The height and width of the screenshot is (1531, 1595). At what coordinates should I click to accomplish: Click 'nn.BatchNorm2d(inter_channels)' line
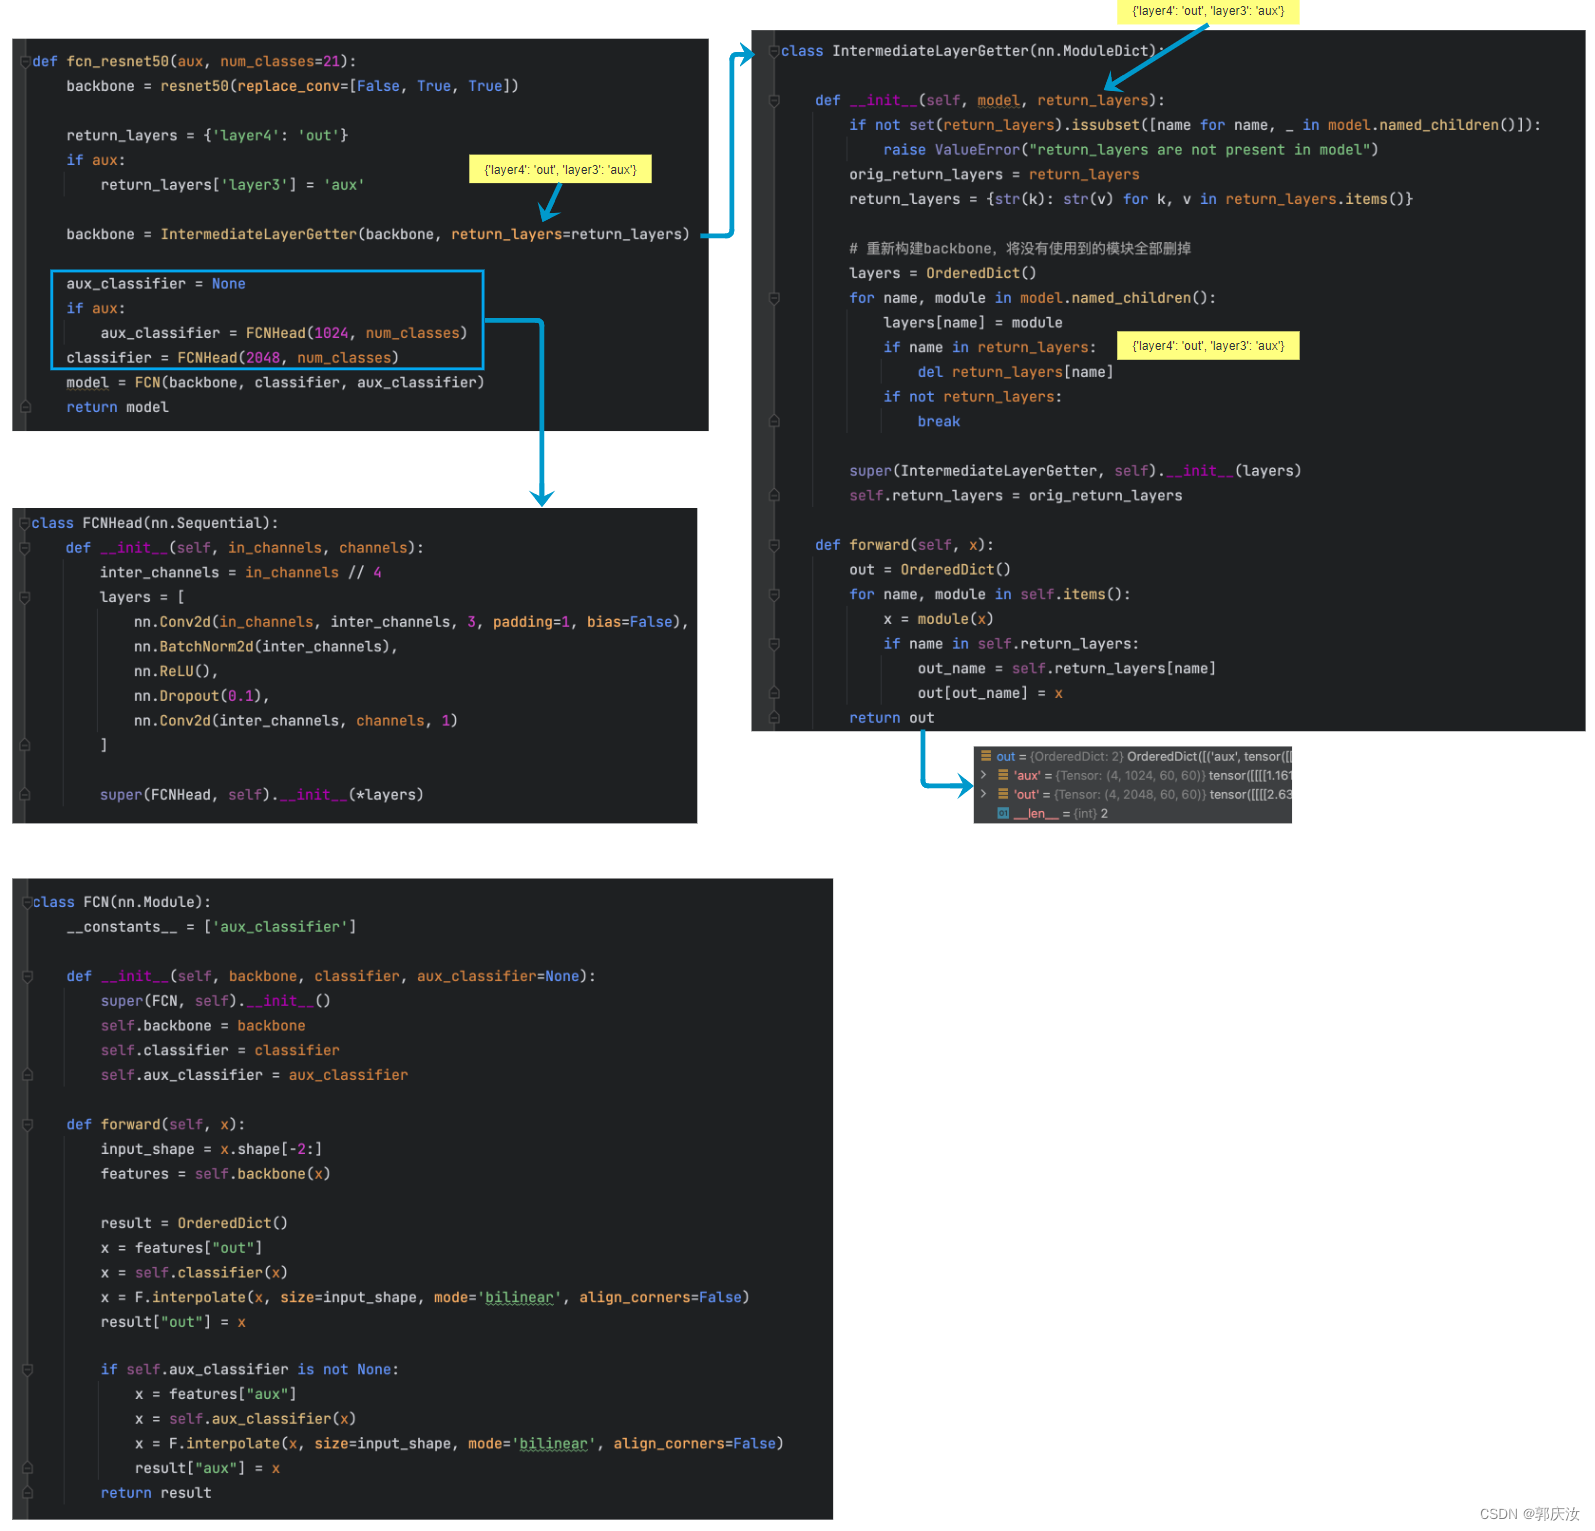tap(266, 647)
